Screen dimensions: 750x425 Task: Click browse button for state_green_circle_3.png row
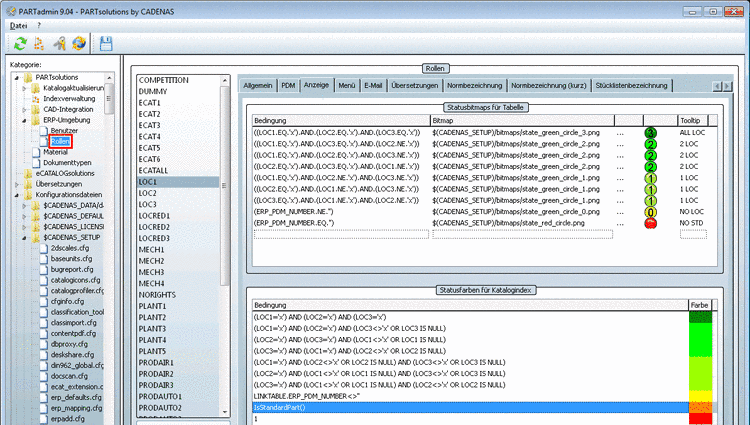click(x=622, y=131)
